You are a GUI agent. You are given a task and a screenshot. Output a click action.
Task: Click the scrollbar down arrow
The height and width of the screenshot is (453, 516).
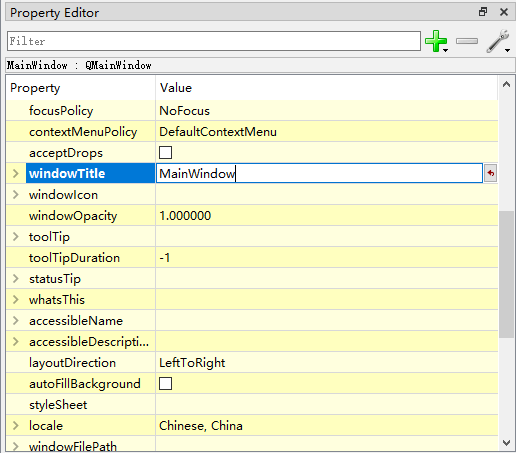(x=506, y=443)
